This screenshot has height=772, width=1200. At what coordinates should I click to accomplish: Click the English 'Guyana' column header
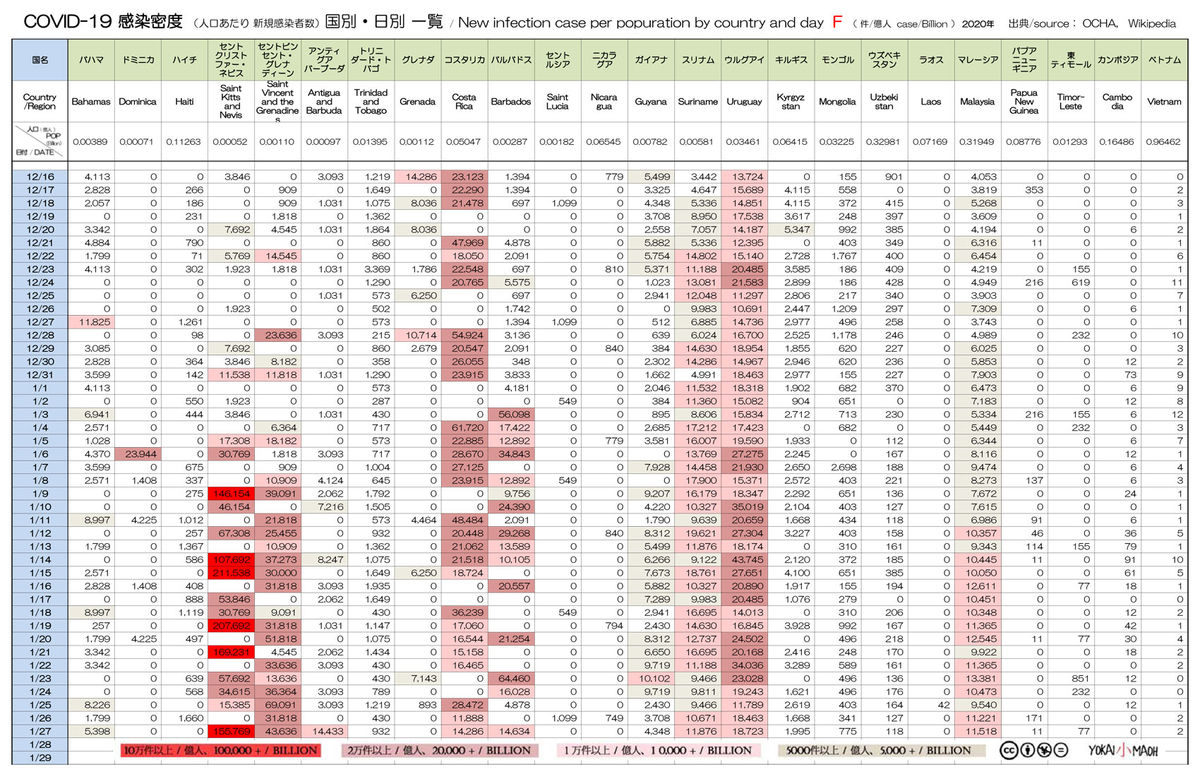click(x=651, y=102)
